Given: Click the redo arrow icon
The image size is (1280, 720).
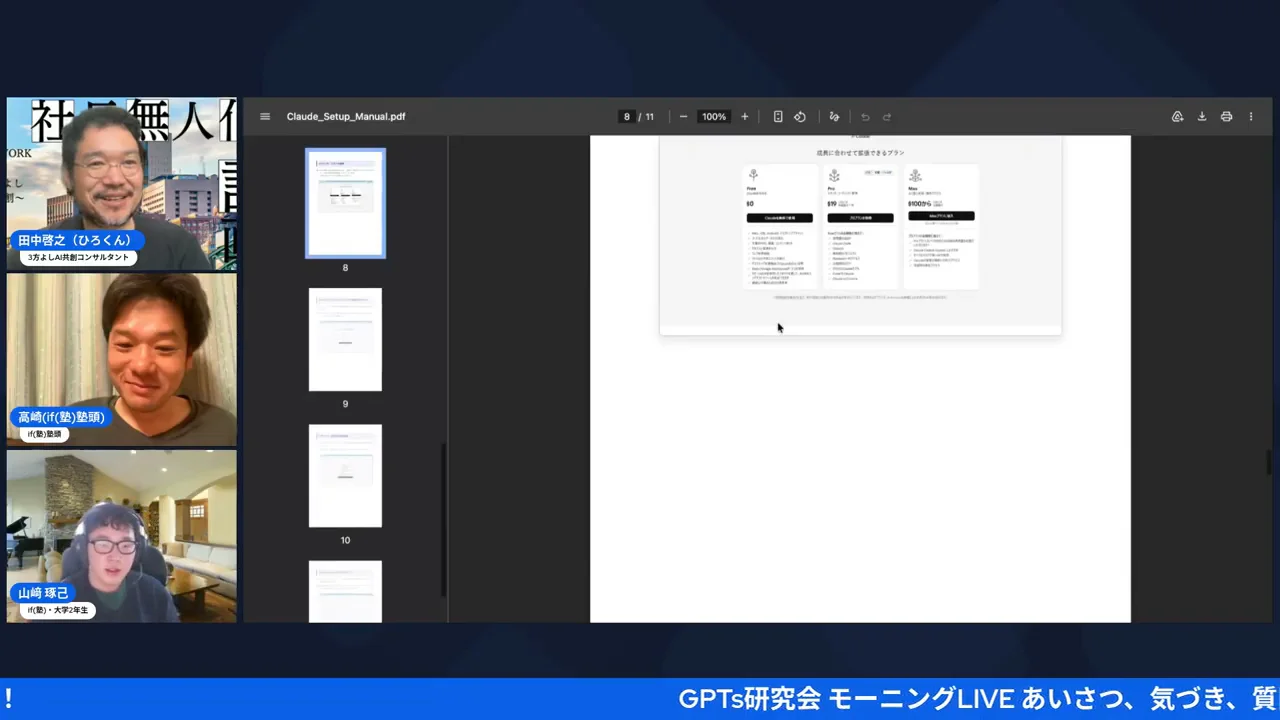Looking at the screenshot, I should click(887, 117).
